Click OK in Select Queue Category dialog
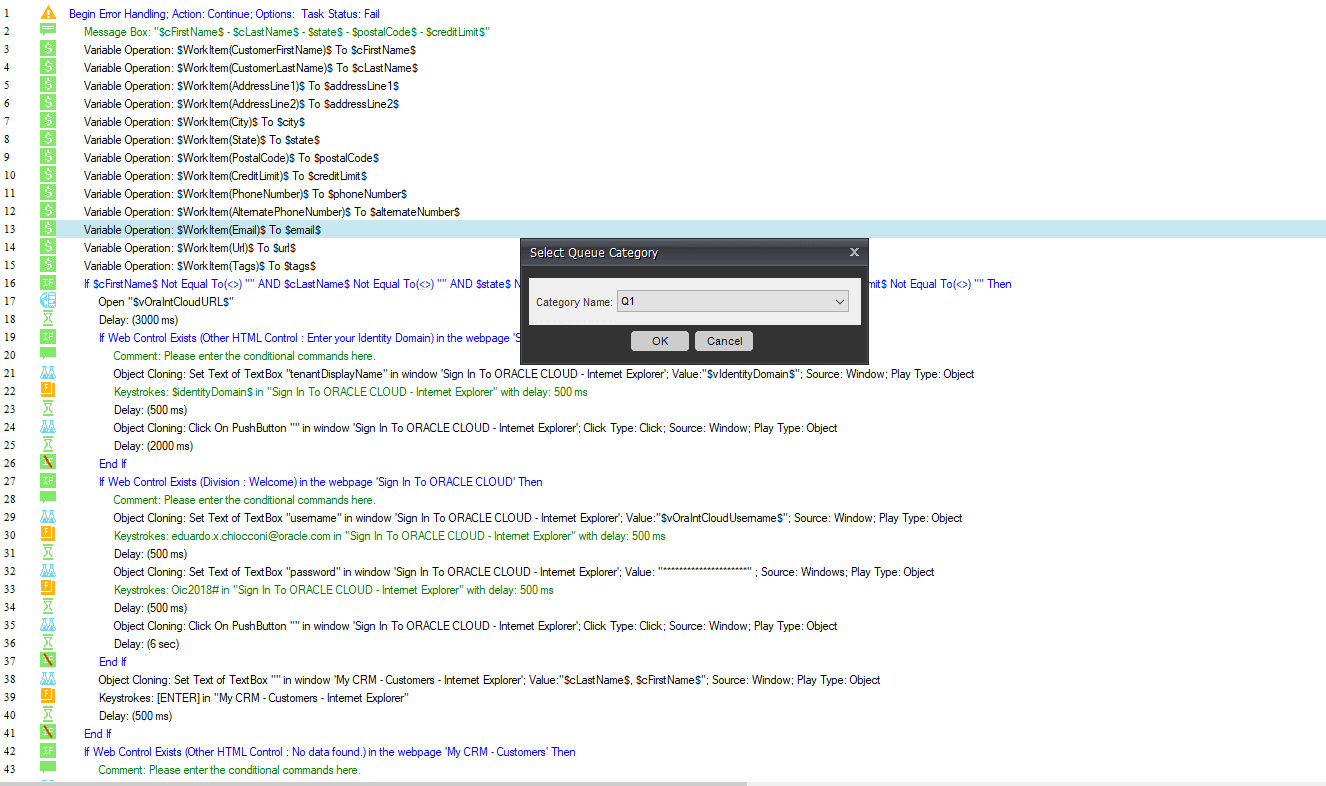 (x=660, y=341)
